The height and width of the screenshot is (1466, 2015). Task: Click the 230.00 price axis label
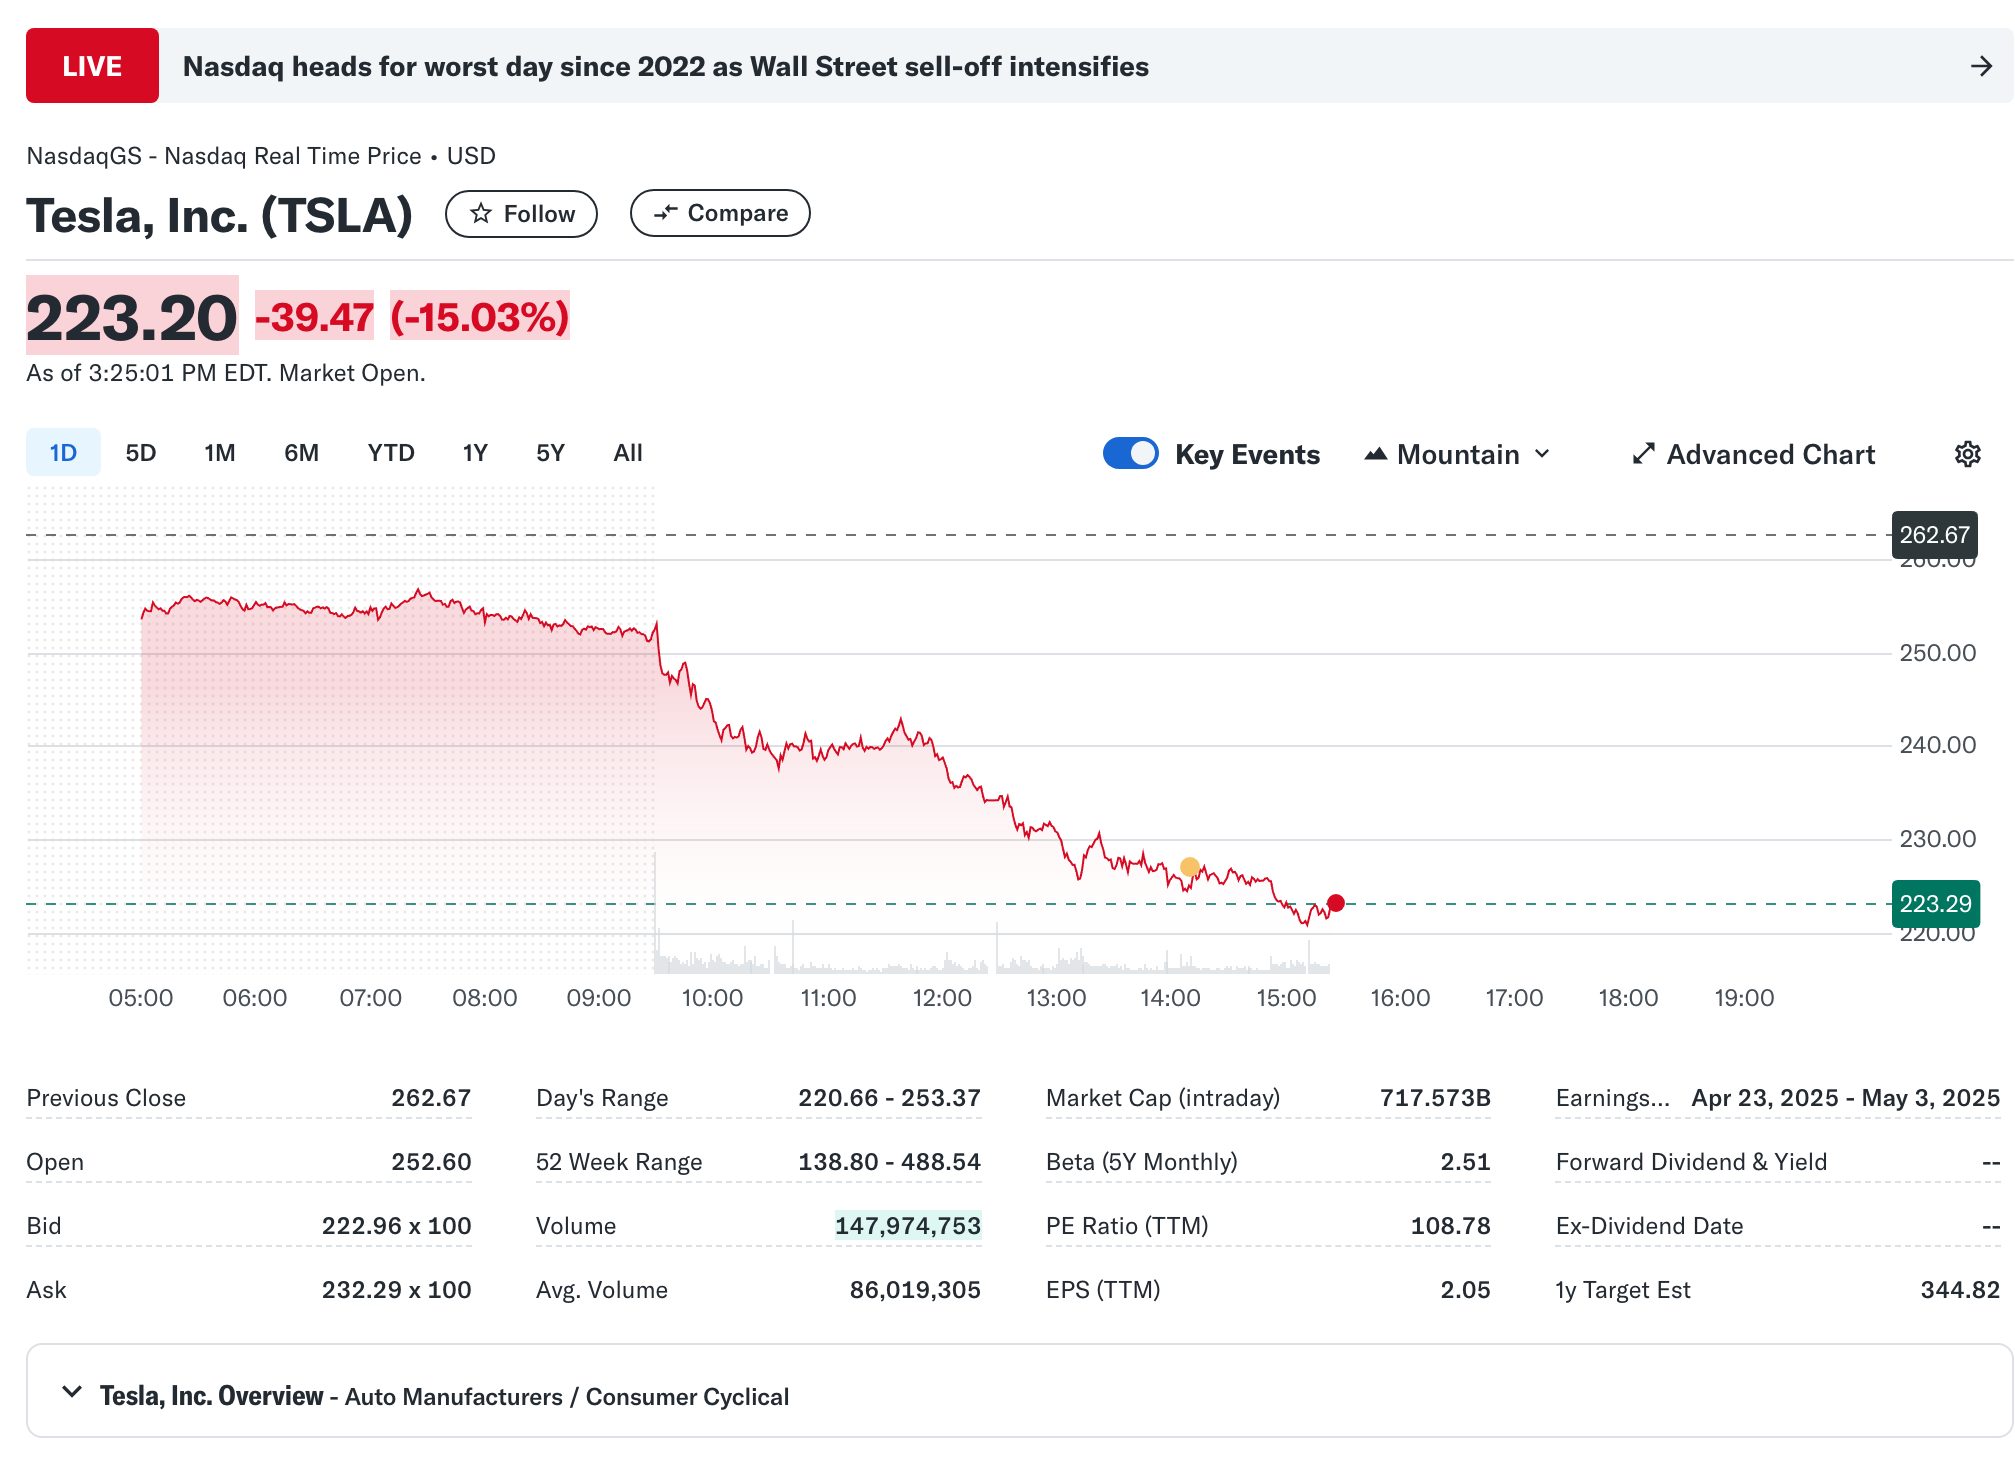click(x=1938, y=839)
